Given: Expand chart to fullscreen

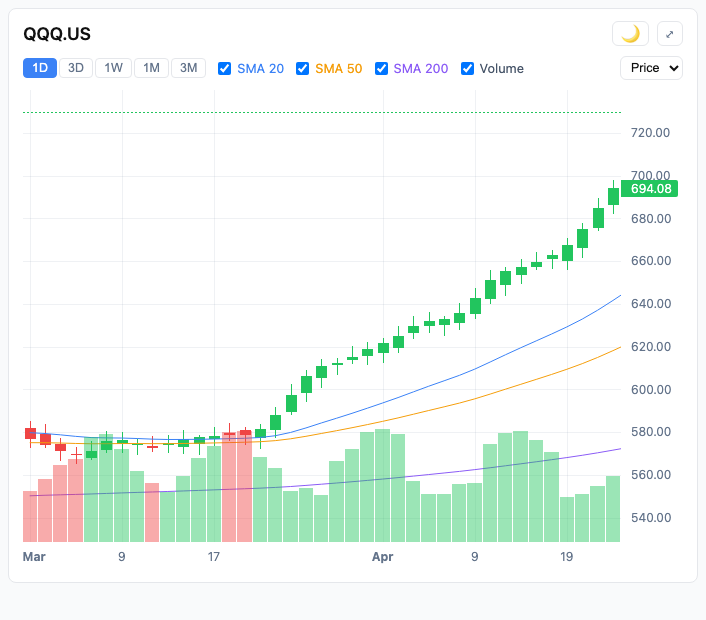Looking at the screenshot, I should [670, 34].
